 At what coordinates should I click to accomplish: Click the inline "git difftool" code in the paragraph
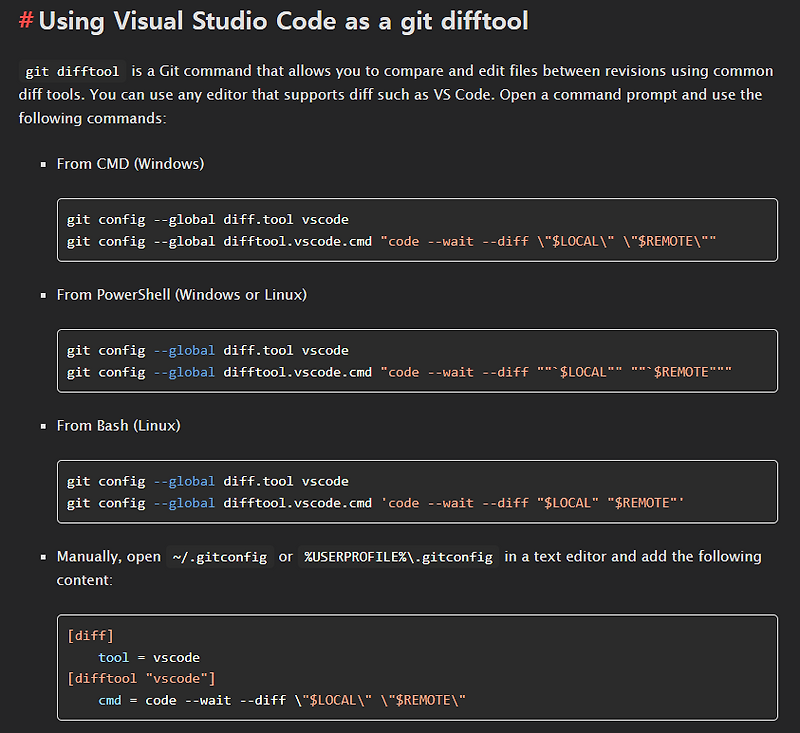pos(72,72)
